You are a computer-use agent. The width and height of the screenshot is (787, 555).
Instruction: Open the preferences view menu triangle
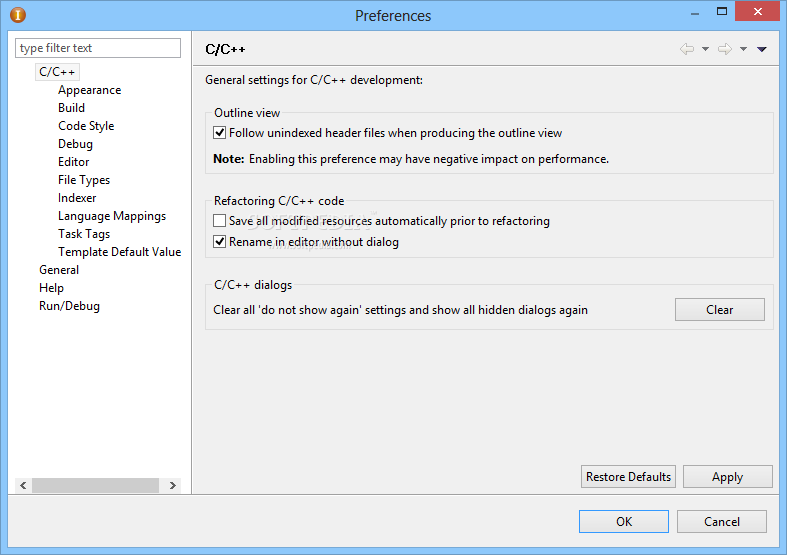click(761, 49)
